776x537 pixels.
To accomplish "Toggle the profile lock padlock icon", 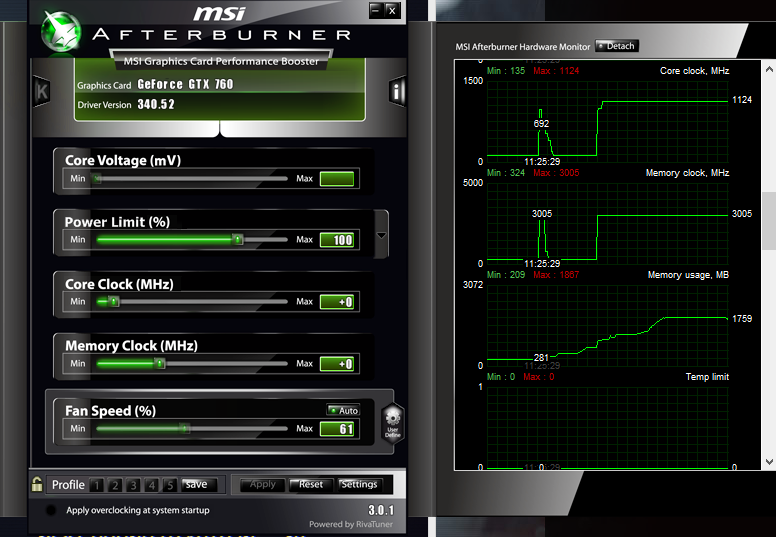I will [x=37, y=484].
